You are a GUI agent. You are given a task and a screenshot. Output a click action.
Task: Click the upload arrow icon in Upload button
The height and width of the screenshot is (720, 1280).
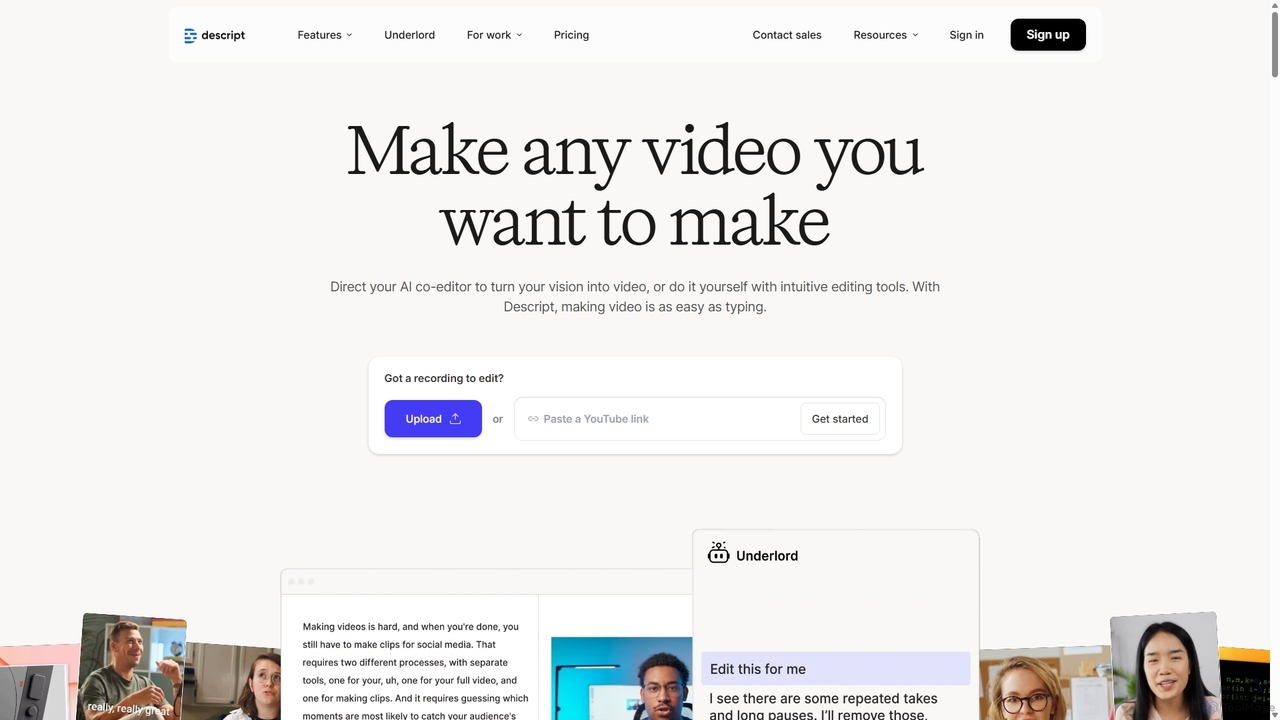point(455,419)
